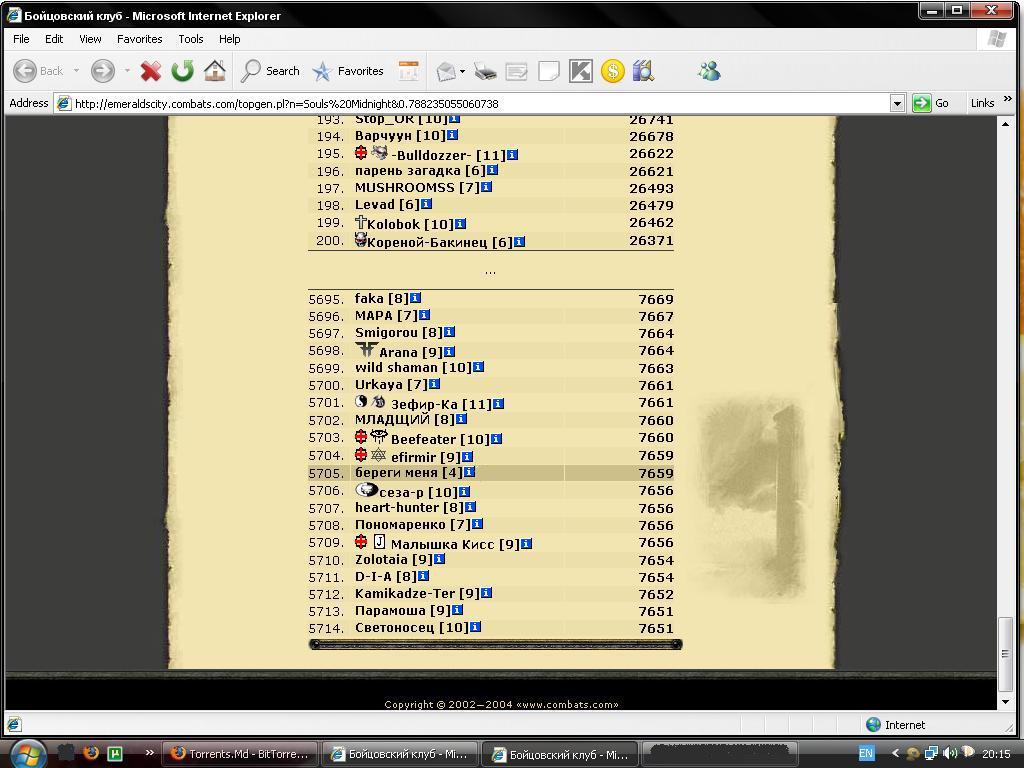Viewport: 1024px width, 768px height.
Task: Open the address bar dropdown arrow
Action: [897, 103]
